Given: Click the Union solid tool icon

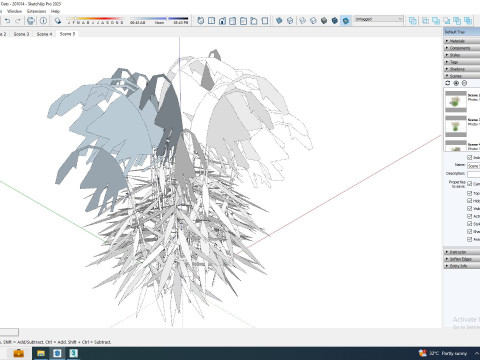Looking at the screenshot, I should coord(436,21).
